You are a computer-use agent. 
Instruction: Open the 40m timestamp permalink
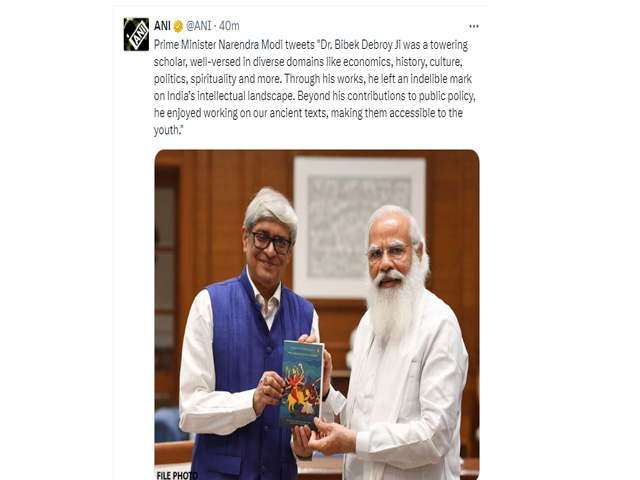tap(229, 26)
